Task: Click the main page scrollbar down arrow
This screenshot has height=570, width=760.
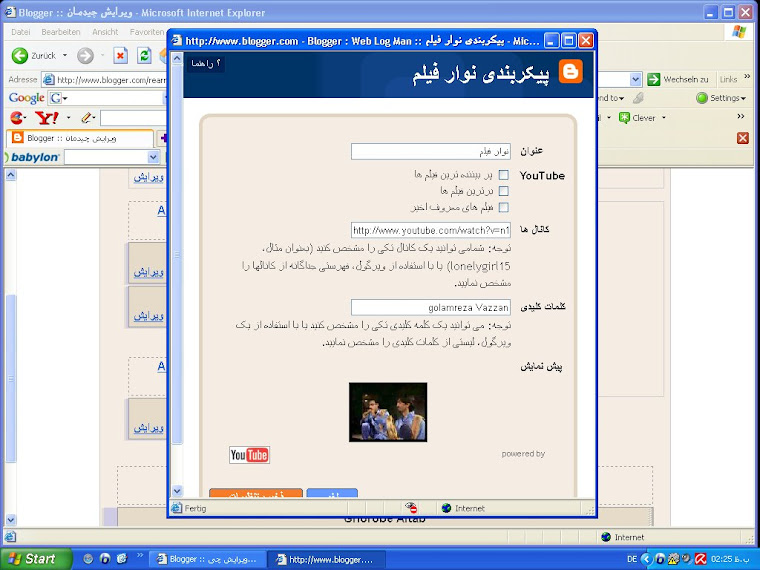Action: pos(11,520)
